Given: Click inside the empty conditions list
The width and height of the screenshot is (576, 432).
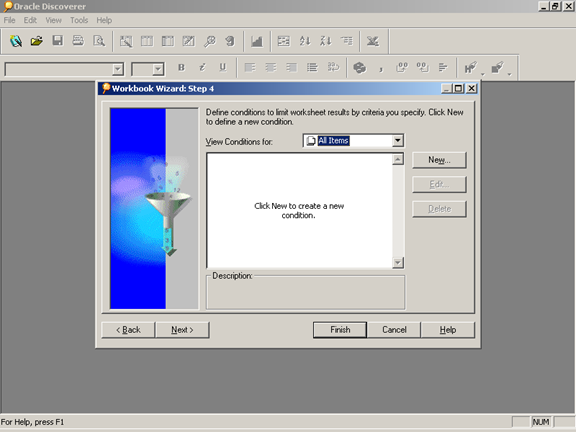Looking at the screenshot, I should click(x=299, y=210).
